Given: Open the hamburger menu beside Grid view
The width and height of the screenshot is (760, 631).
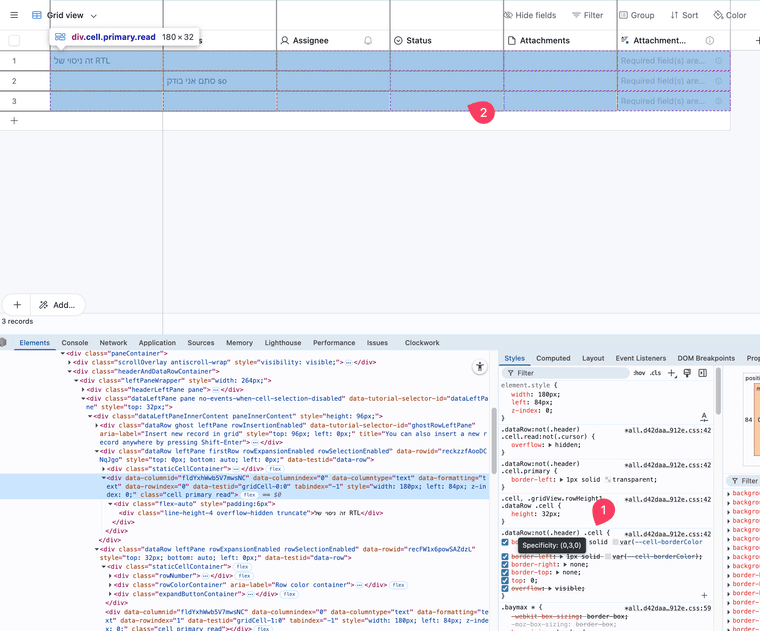Looking at the screenshot, I should [14, 16].
